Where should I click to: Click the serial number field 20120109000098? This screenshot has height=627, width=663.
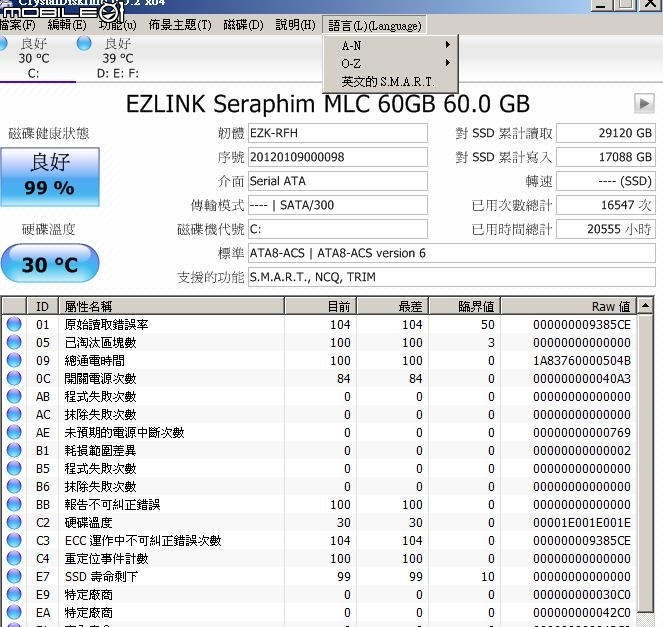click(x=337, y=157)
